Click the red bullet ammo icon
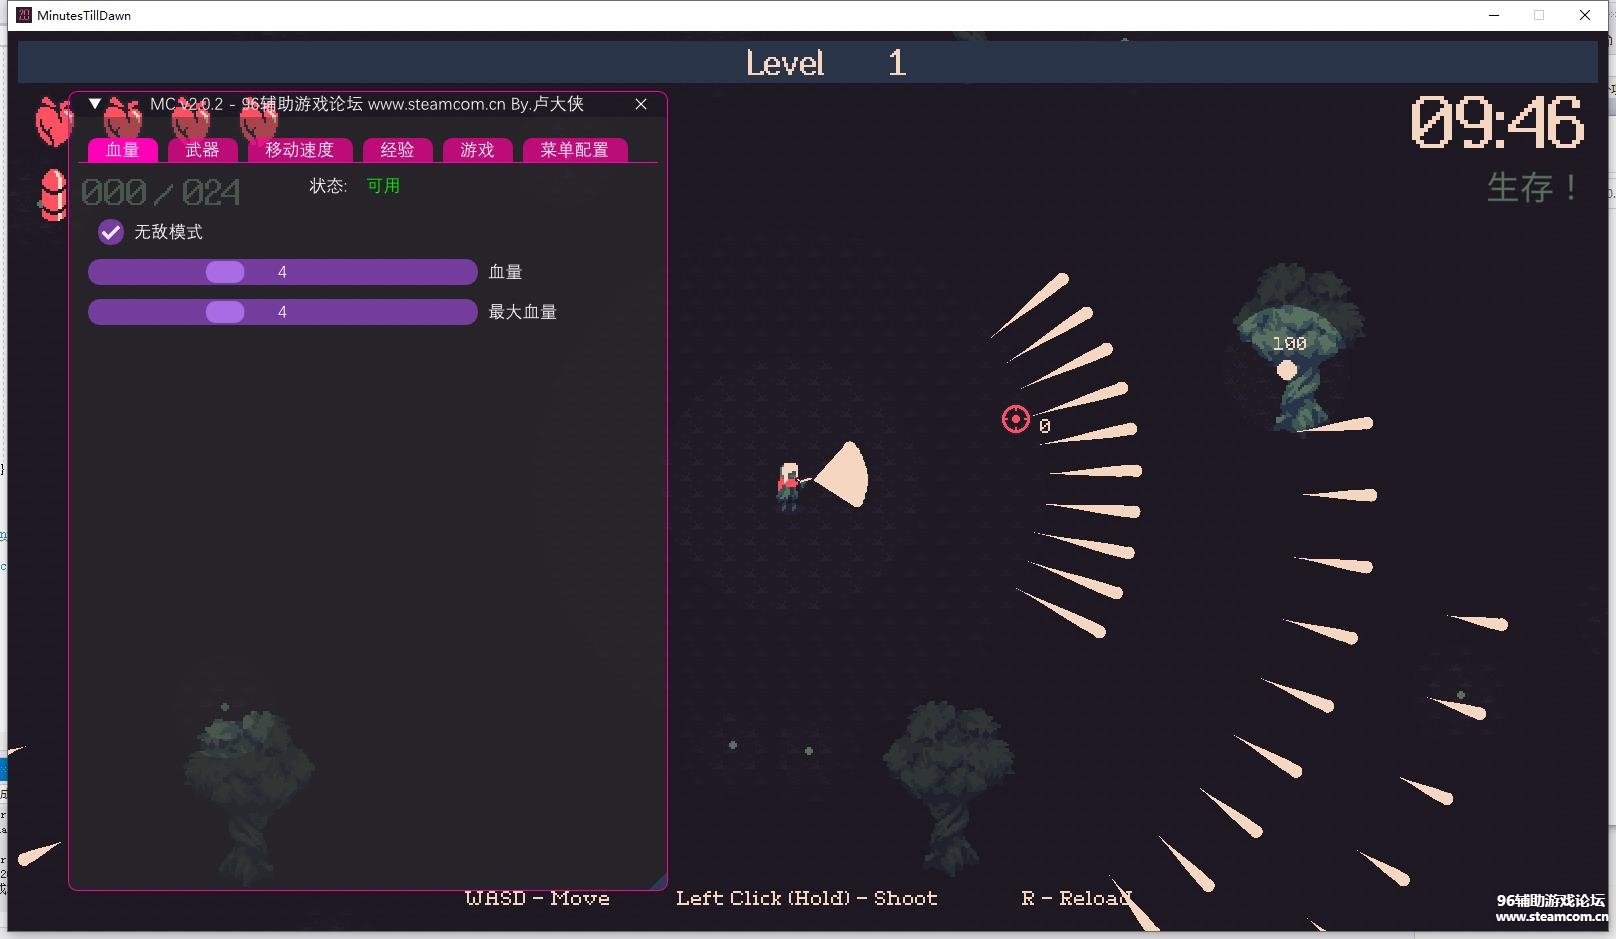Viewport: 1616px width, 939px height. 52,194
